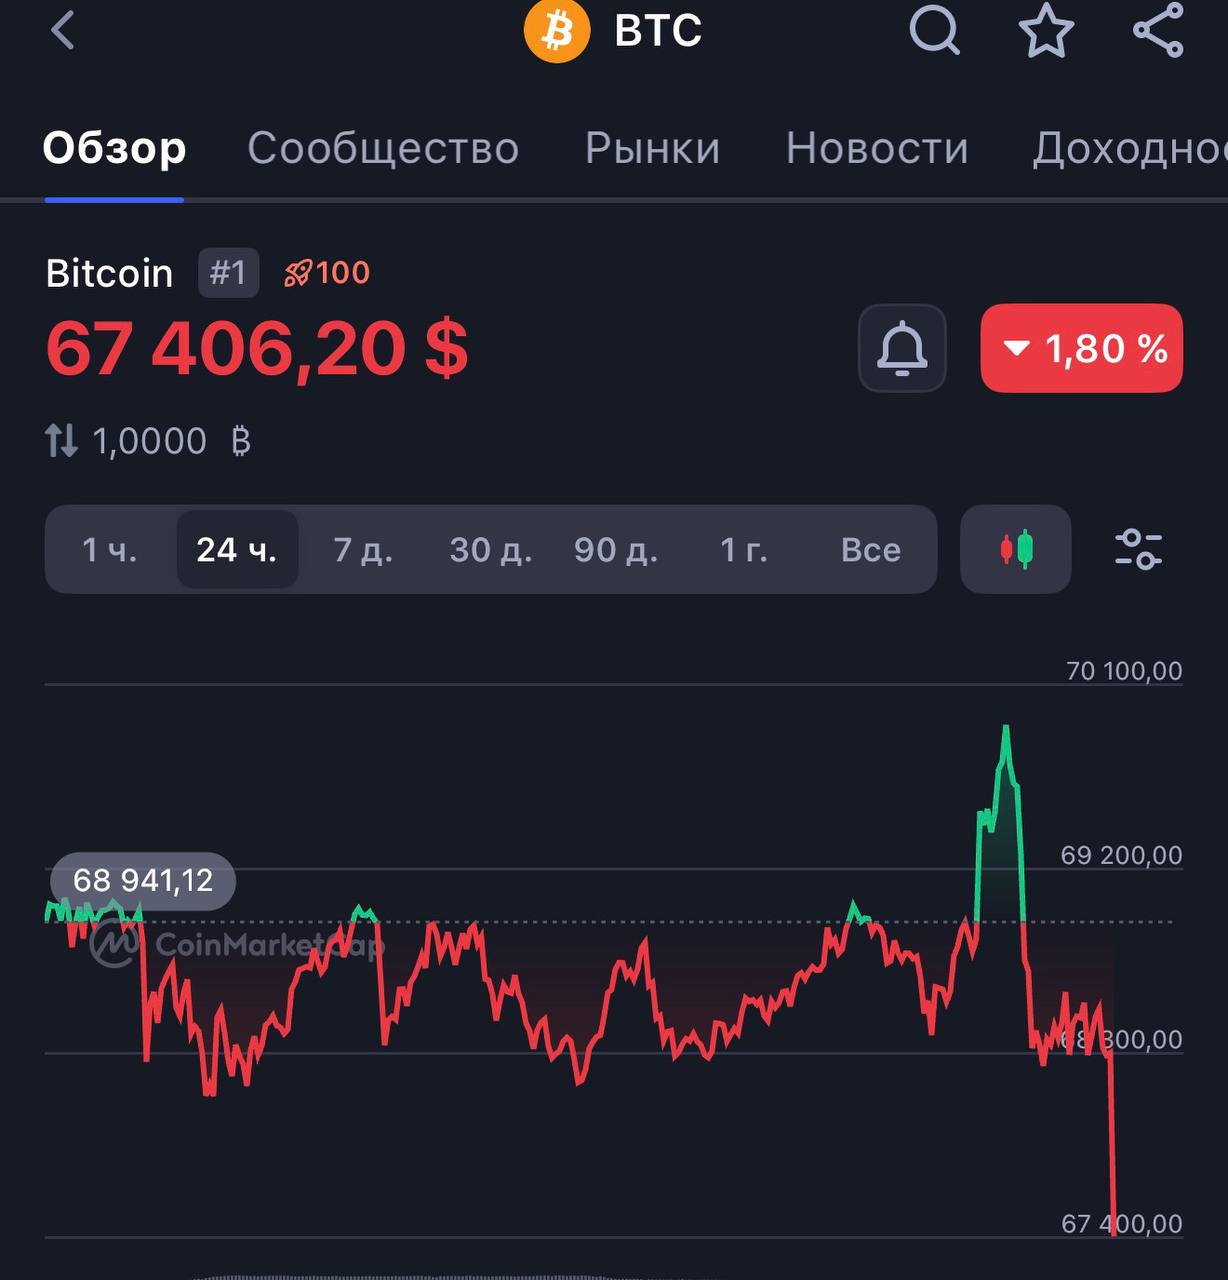Open the Сообщество tab

click(x=383, y=148)
